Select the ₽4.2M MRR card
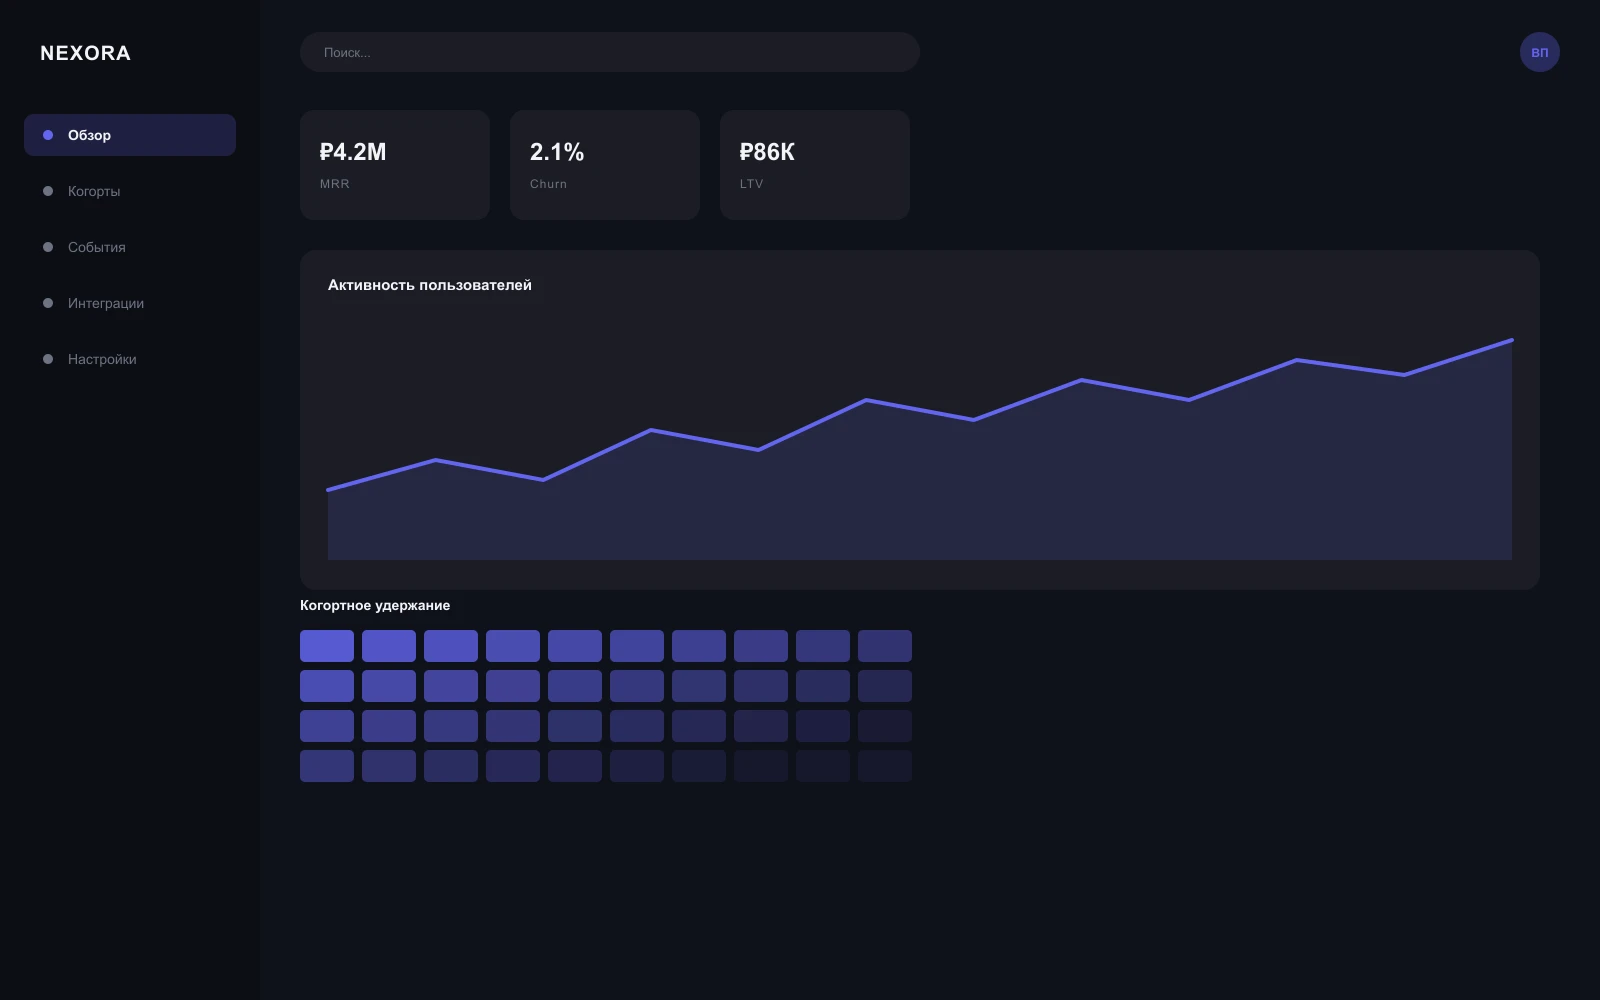Screen dimensions: 1600x1000 pos(395,165)
